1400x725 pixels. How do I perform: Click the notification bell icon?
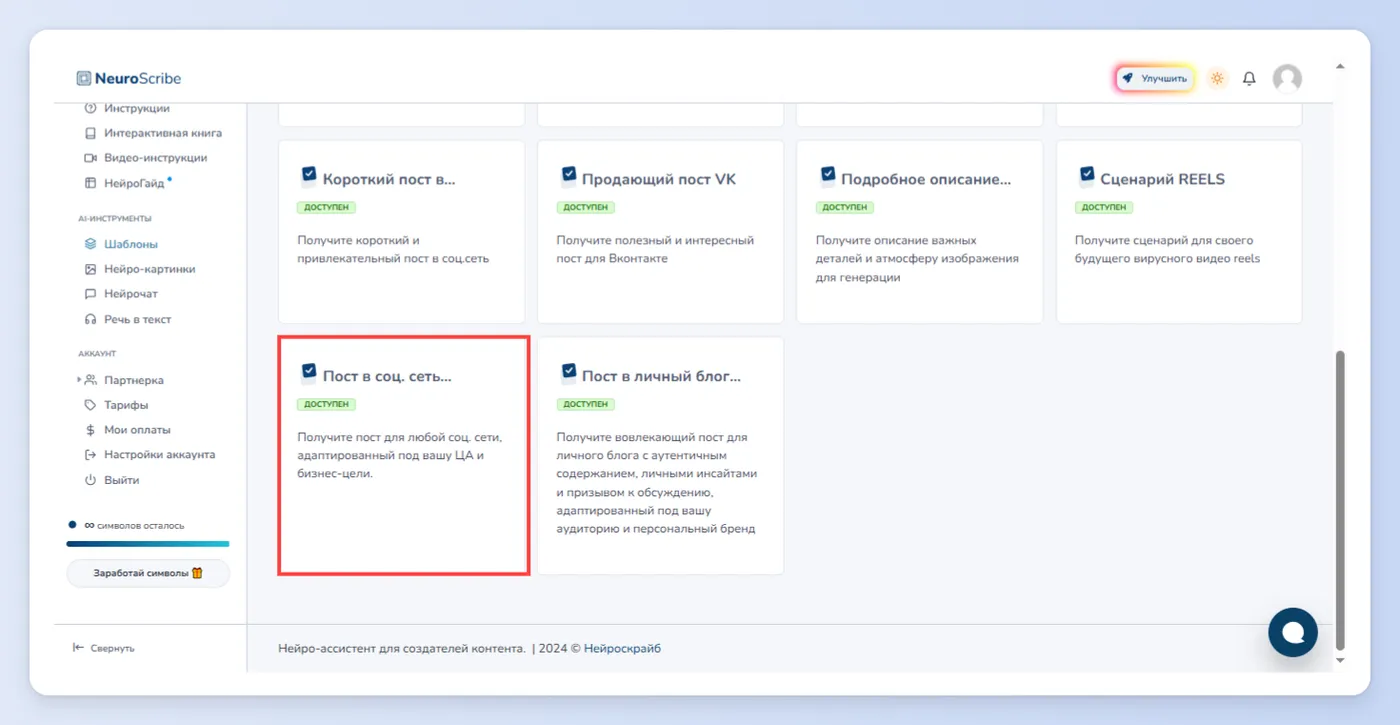coord(1249,78)
